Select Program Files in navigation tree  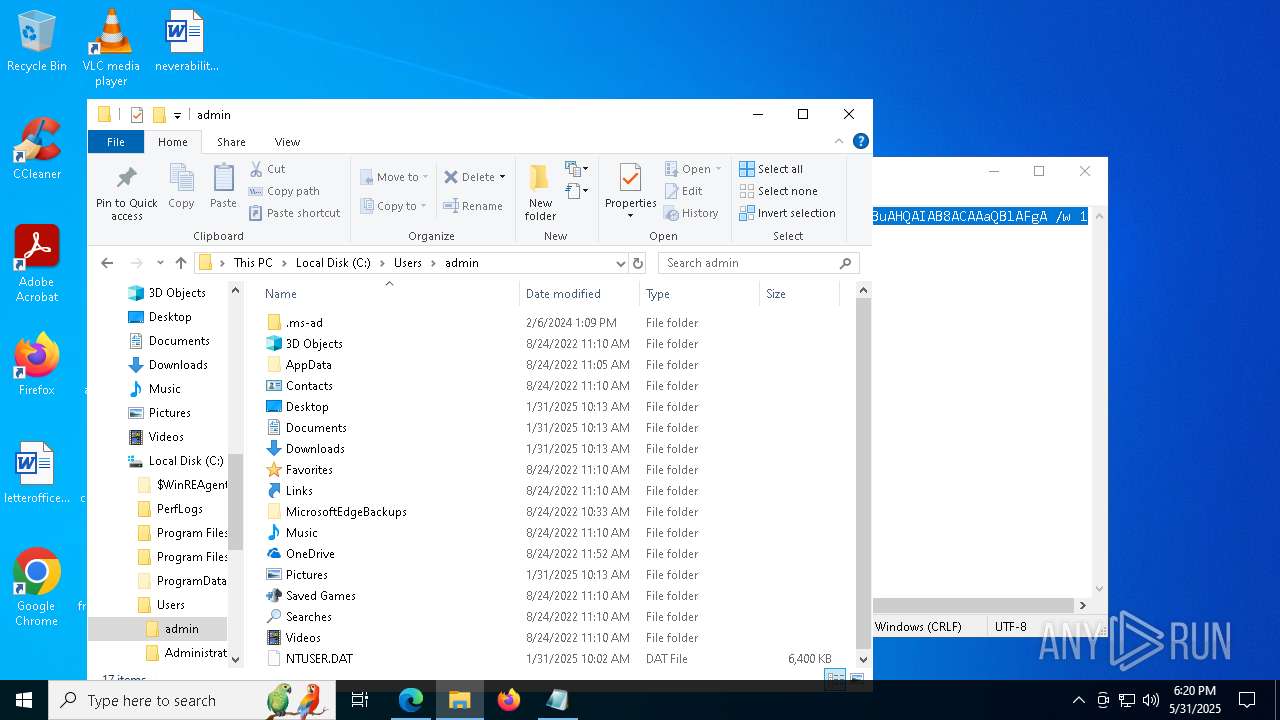pyautogui.click(x=192, y=533)
